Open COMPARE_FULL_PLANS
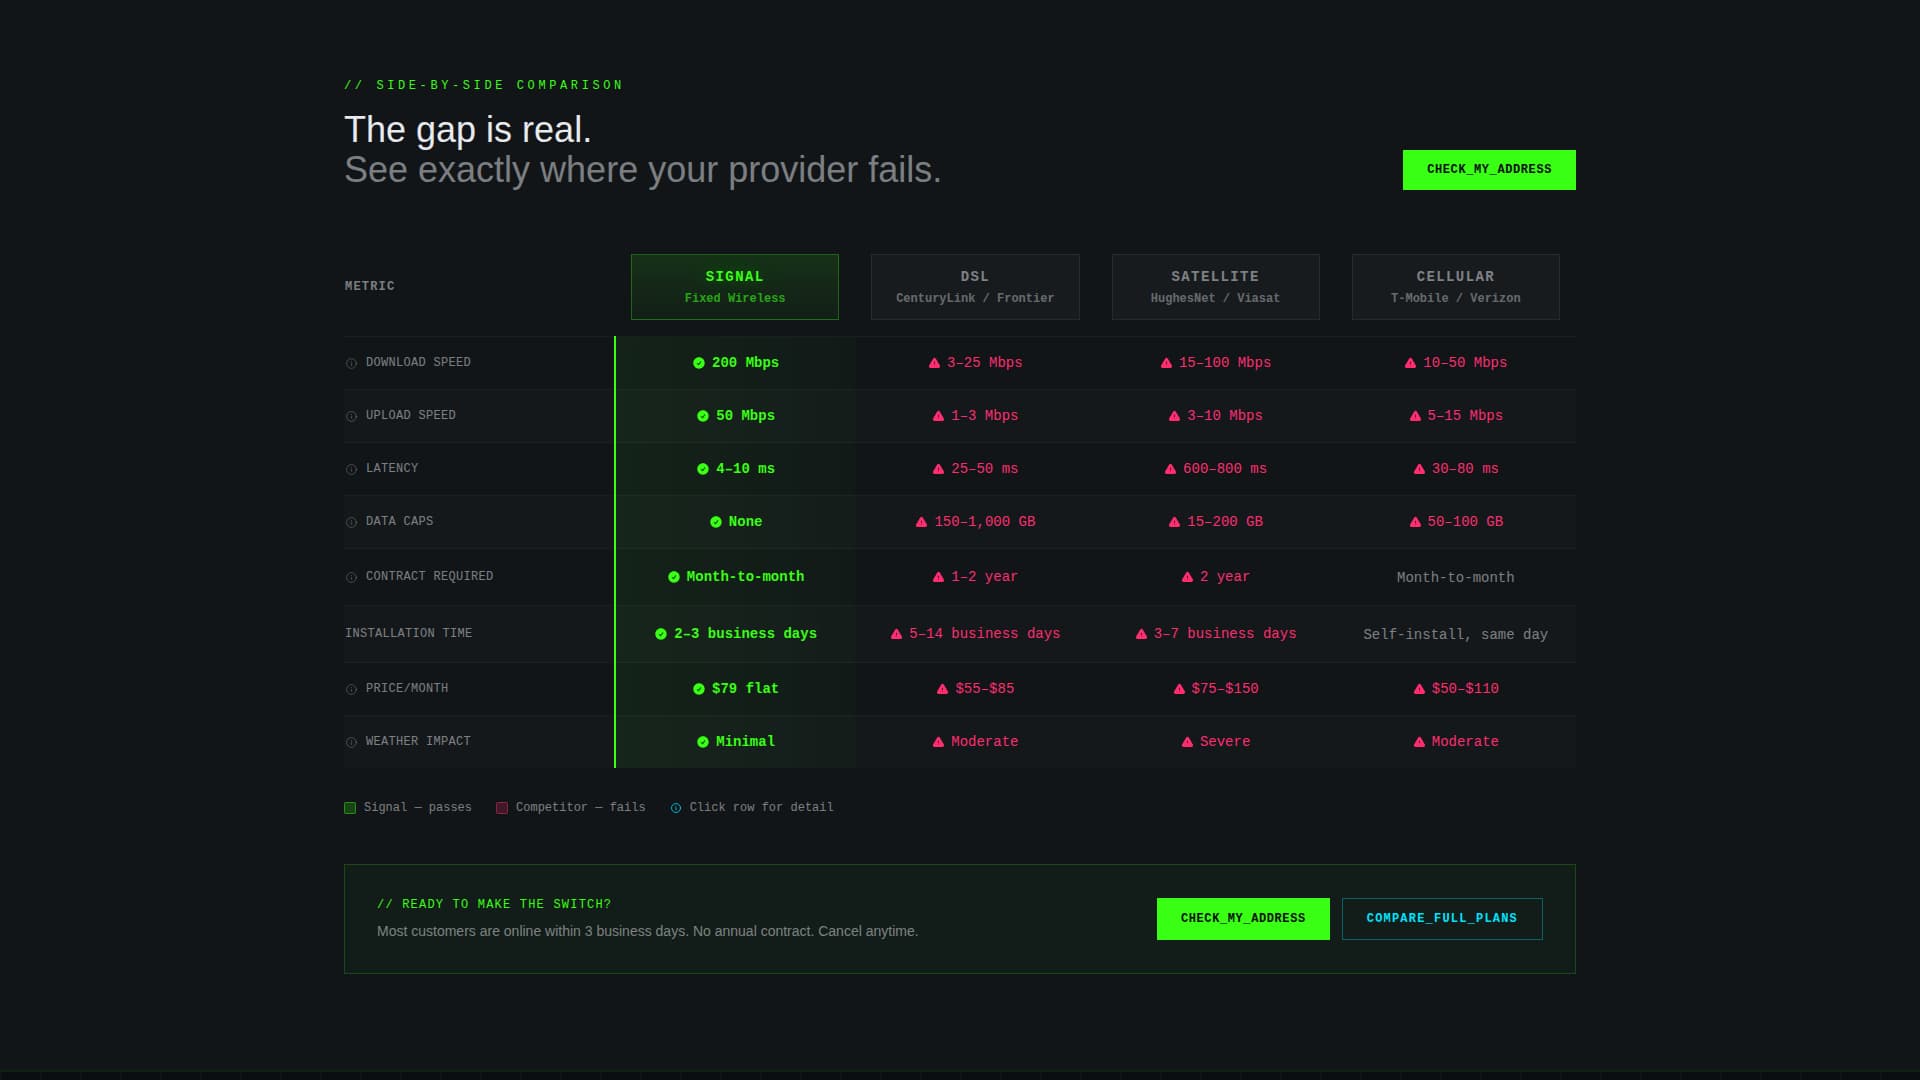Viewport: 1920px width, 1080px height. point(1442,919)
